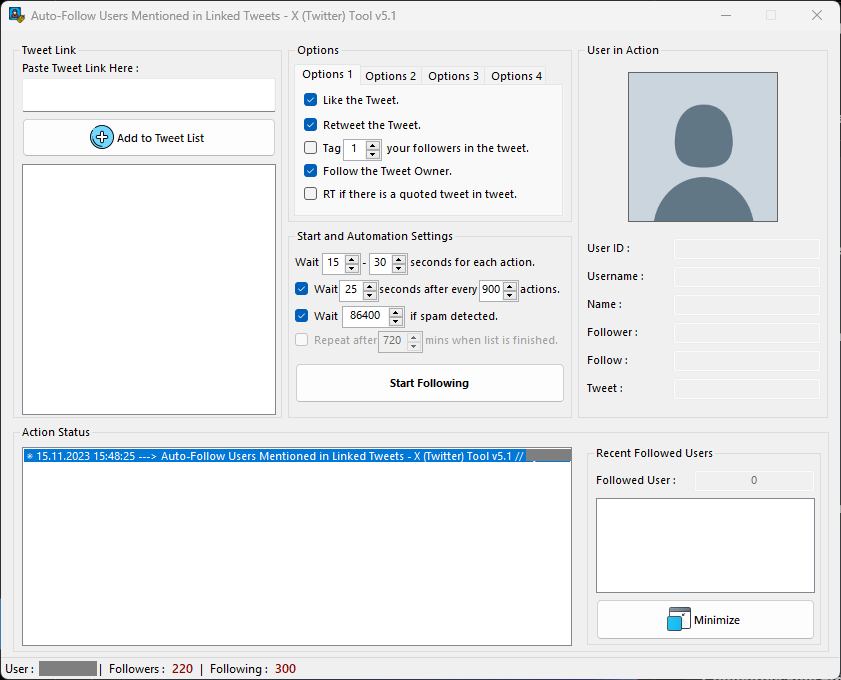
Task: Click the Start Following button
Action: tap(430, 383)
